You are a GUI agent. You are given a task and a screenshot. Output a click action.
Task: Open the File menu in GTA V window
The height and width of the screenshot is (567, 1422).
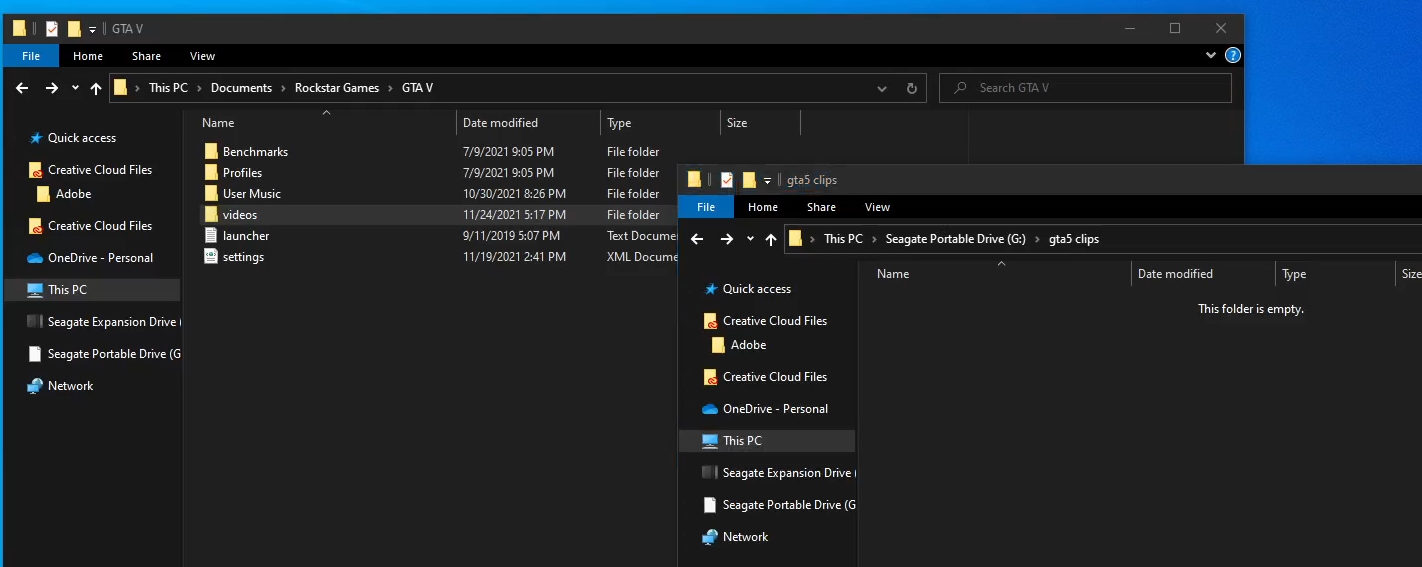click(x=31, y=56)
